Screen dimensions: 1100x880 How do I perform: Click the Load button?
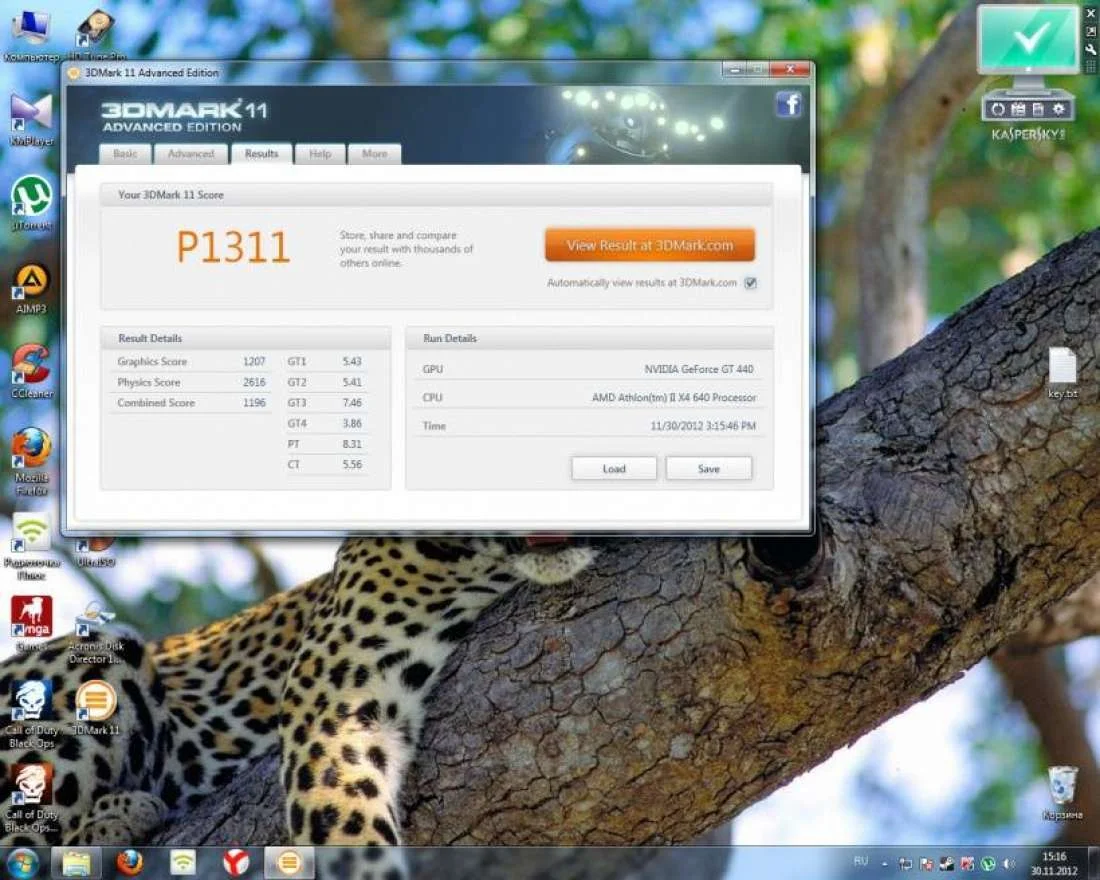[614, 469]
